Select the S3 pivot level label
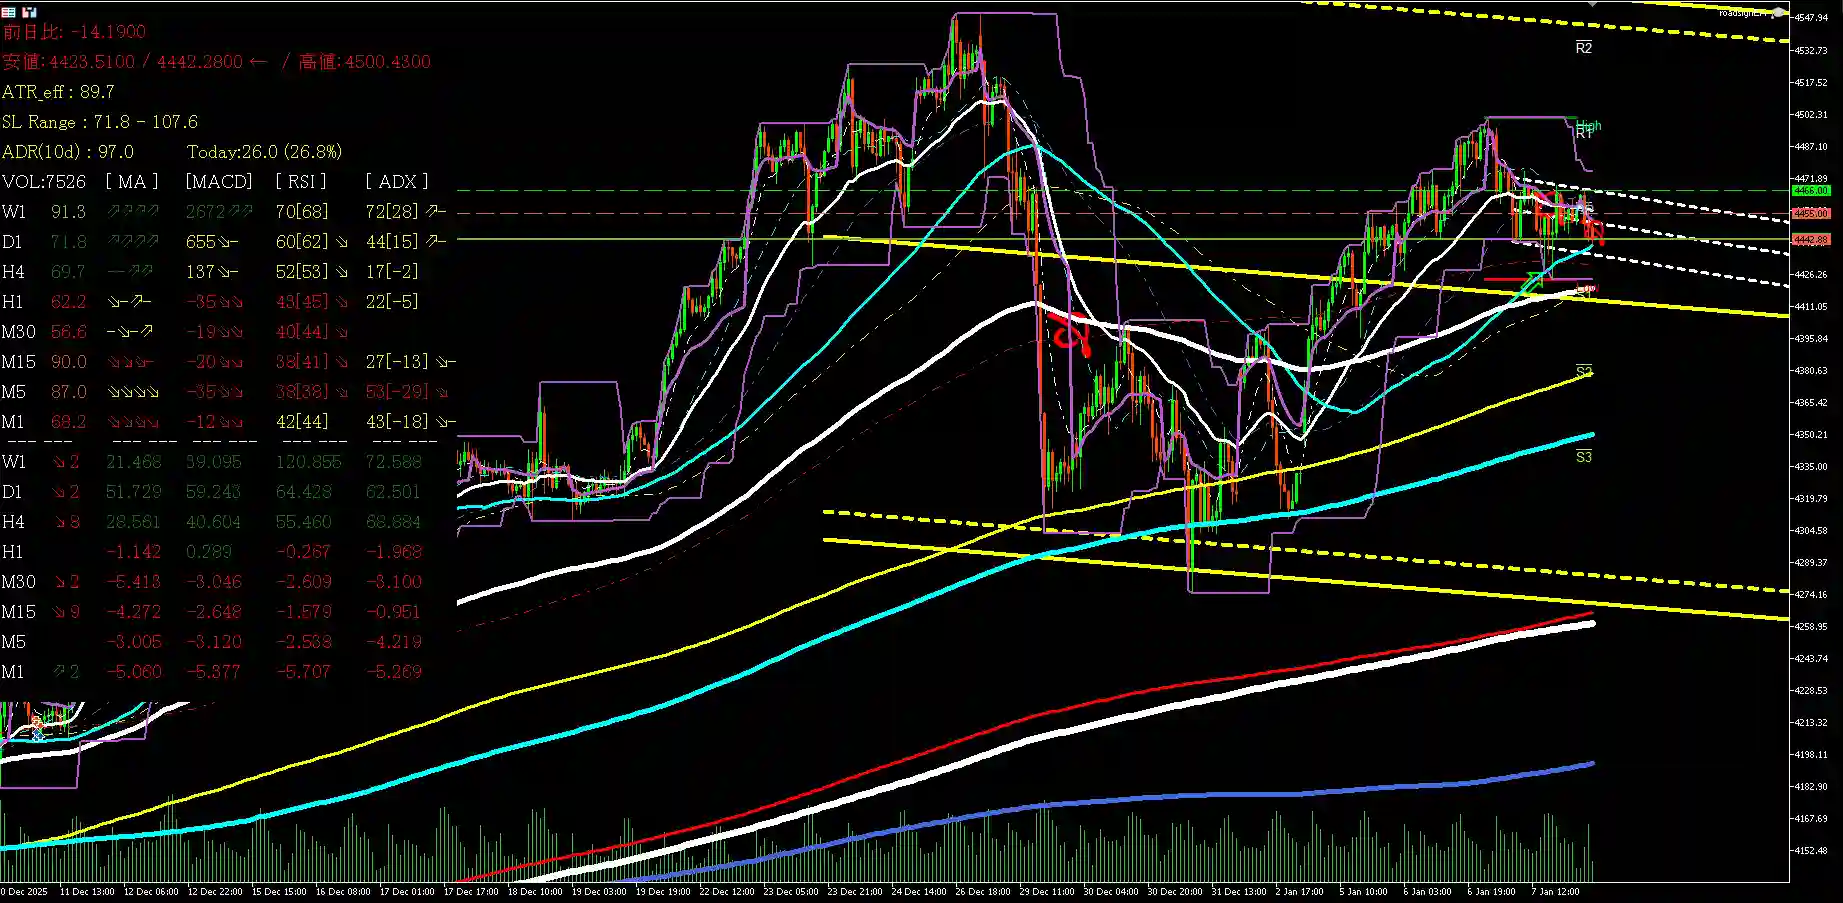The width and height of the screenshot is (1843, 903). click(x=1583, y=457)
